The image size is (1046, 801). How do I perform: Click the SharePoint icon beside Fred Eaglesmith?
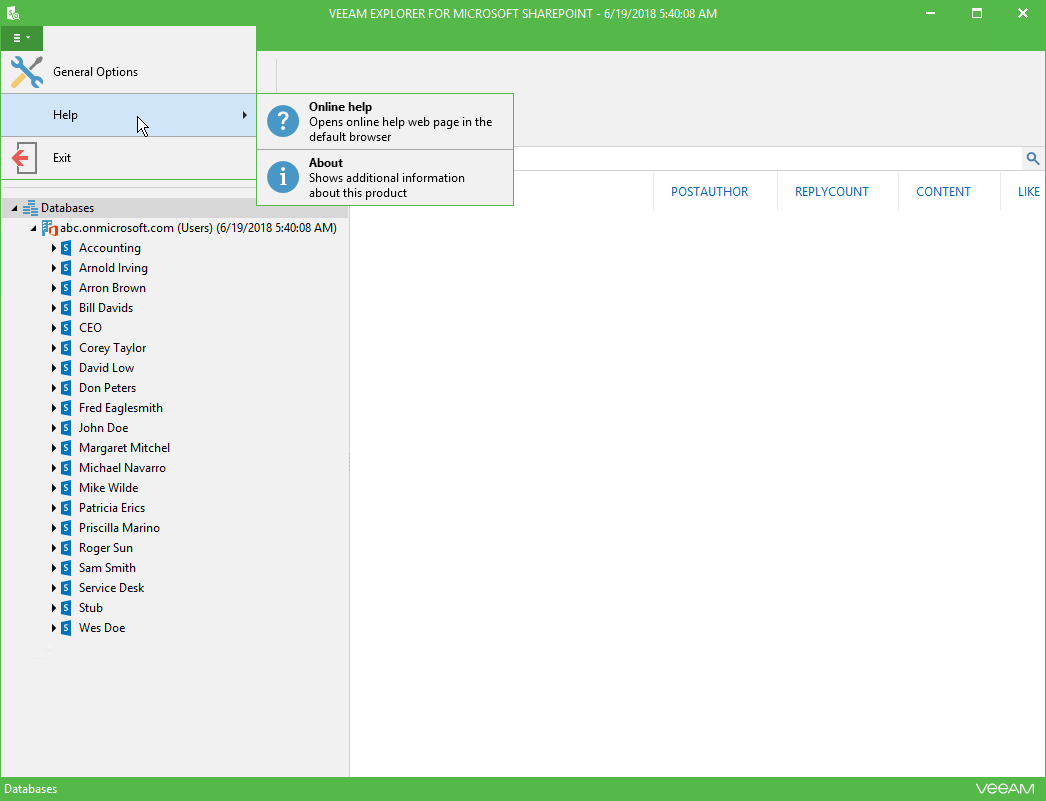click(x=66, y=408)
